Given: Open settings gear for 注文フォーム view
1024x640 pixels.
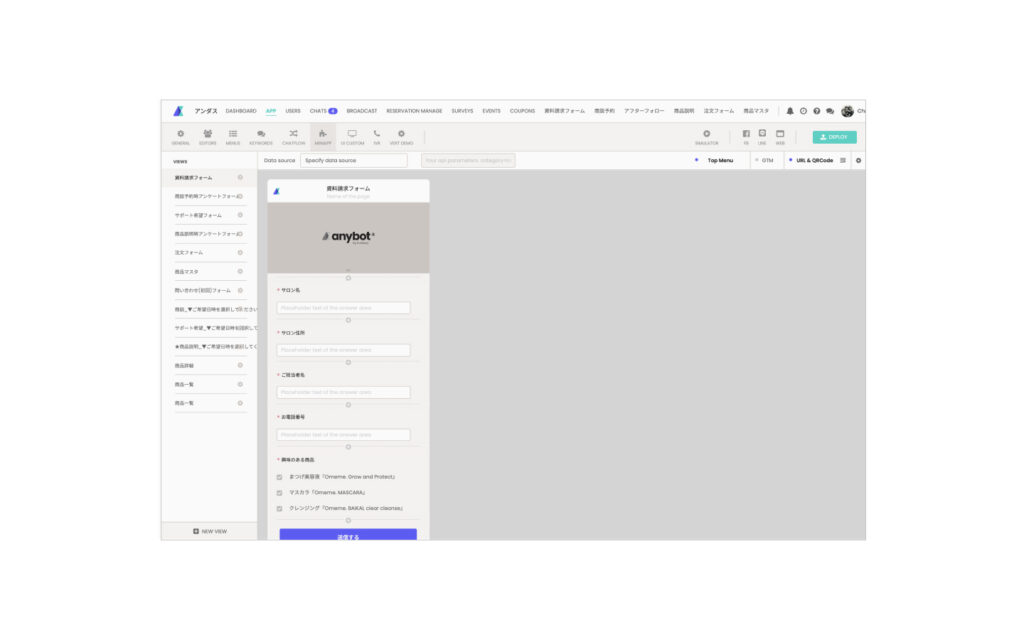Looking at the screenshot, I should tap(240, 253).
